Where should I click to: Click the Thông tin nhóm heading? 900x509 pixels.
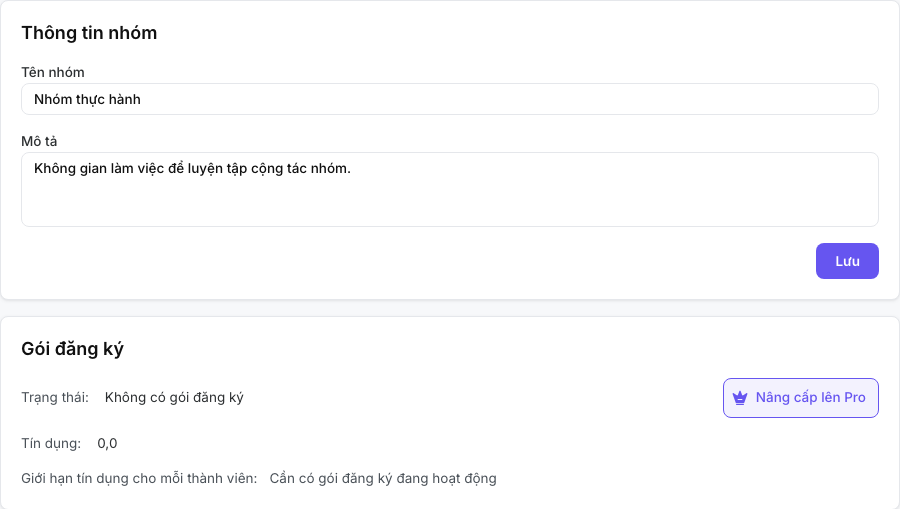click(x=89, y=33)
